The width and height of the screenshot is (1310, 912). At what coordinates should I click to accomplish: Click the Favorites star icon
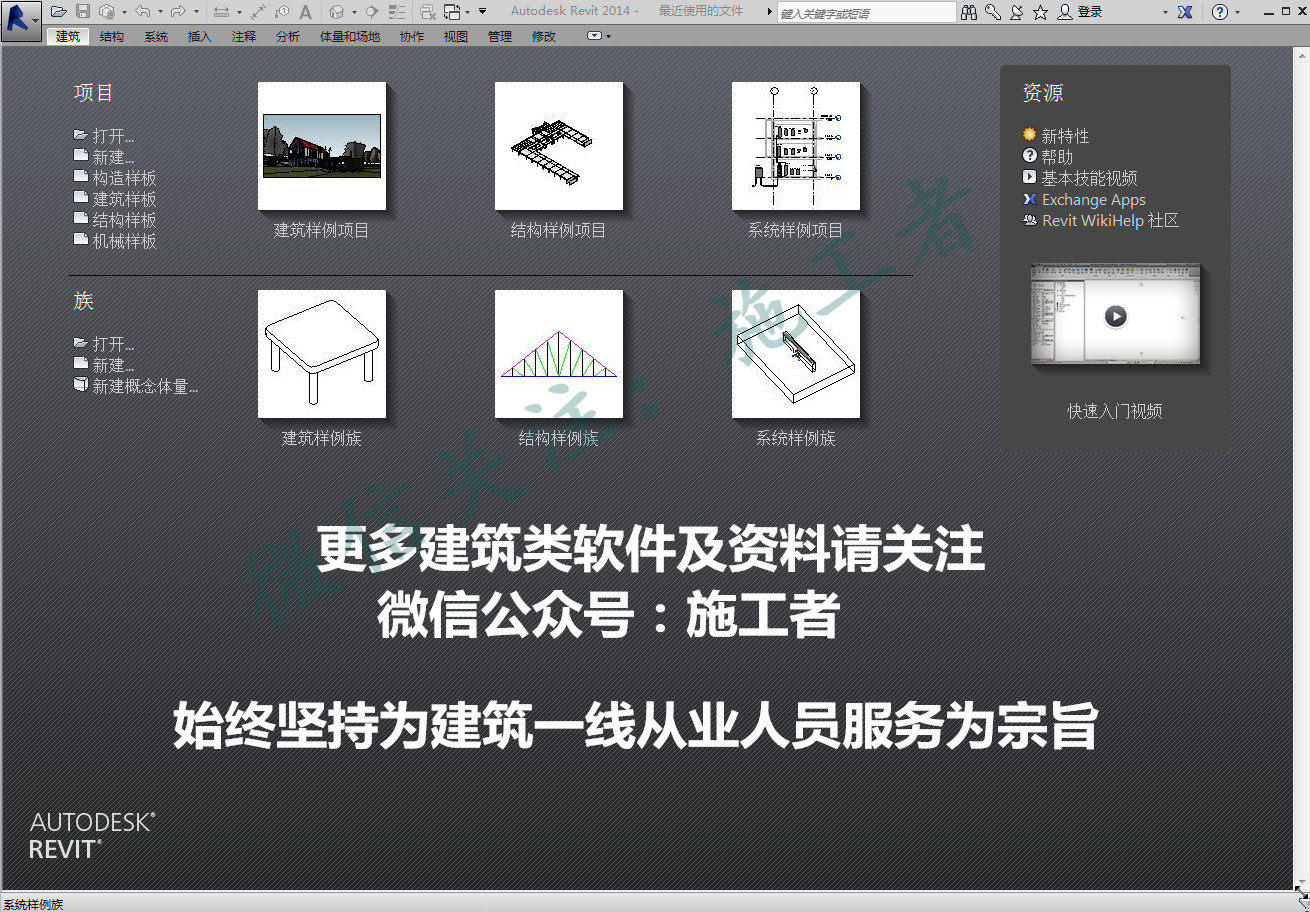pyautogui.click(x=1040, y=12)
